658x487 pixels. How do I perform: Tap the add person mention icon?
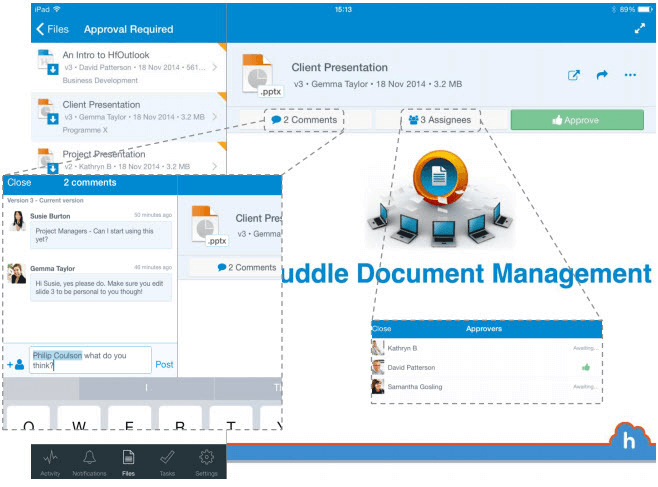[16, 365]
